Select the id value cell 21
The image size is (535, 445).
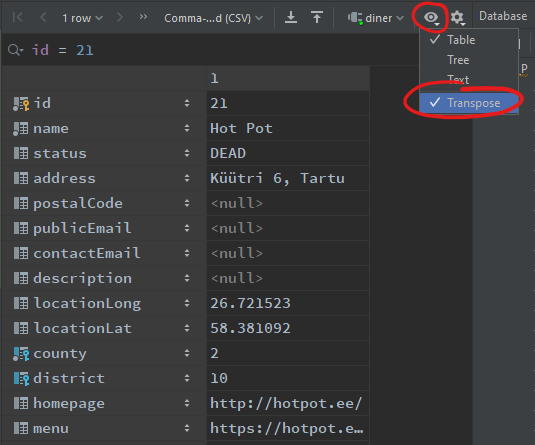(288, 103)
